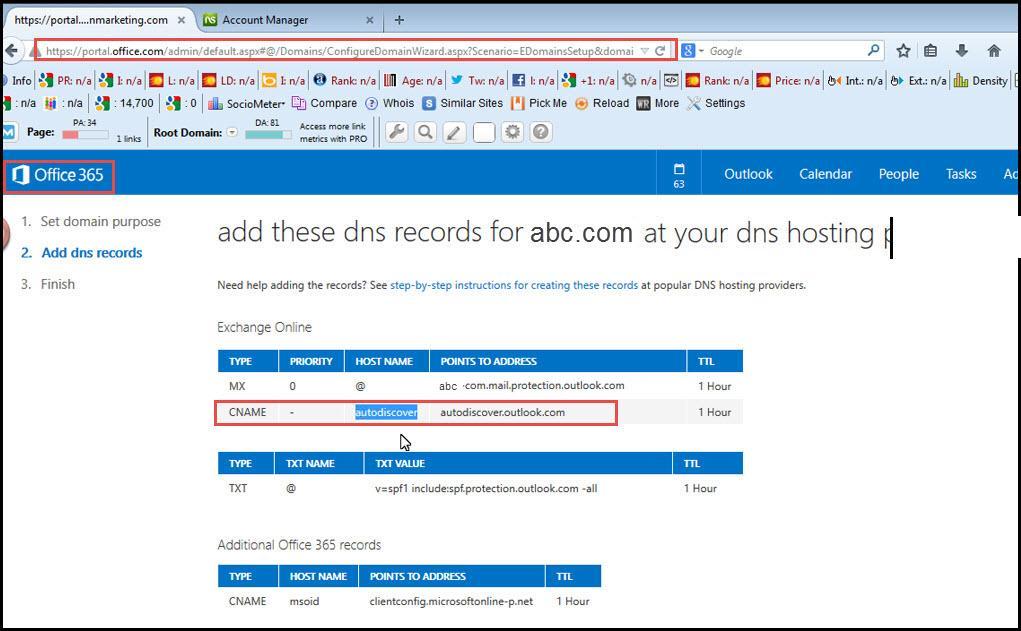Open the Similar Sites tool
This screenshot has height=631, width=1021.
(463, 103)
